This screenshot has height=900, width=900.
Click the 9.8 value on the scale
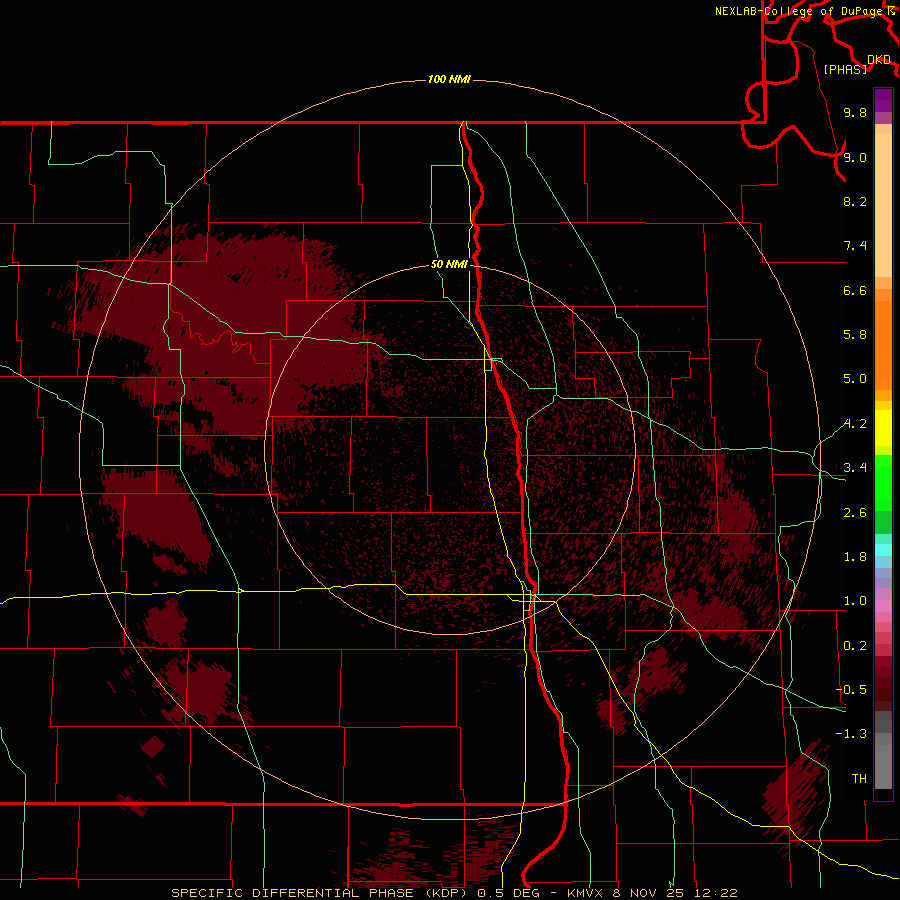pos(855,112)
